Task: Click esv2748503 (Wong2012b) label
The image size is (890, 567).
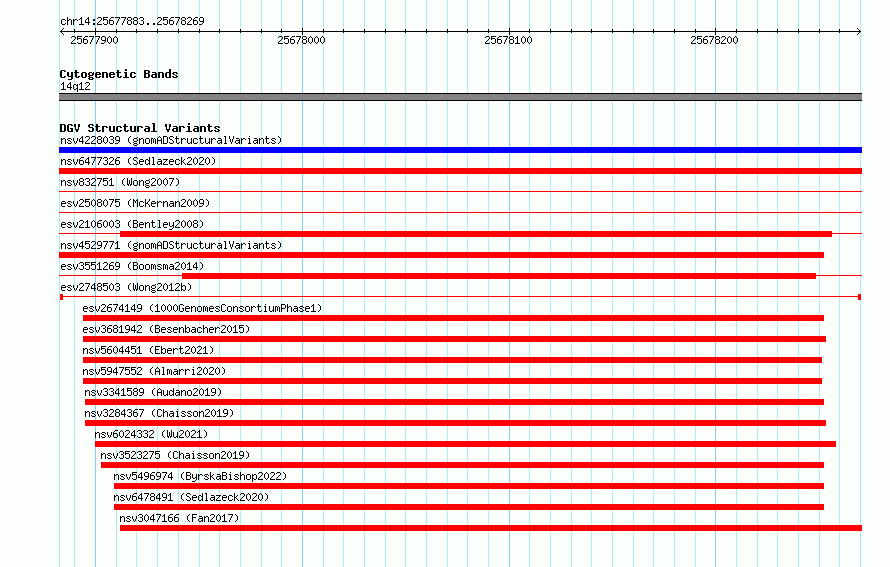Action: (x=126, y=287)
